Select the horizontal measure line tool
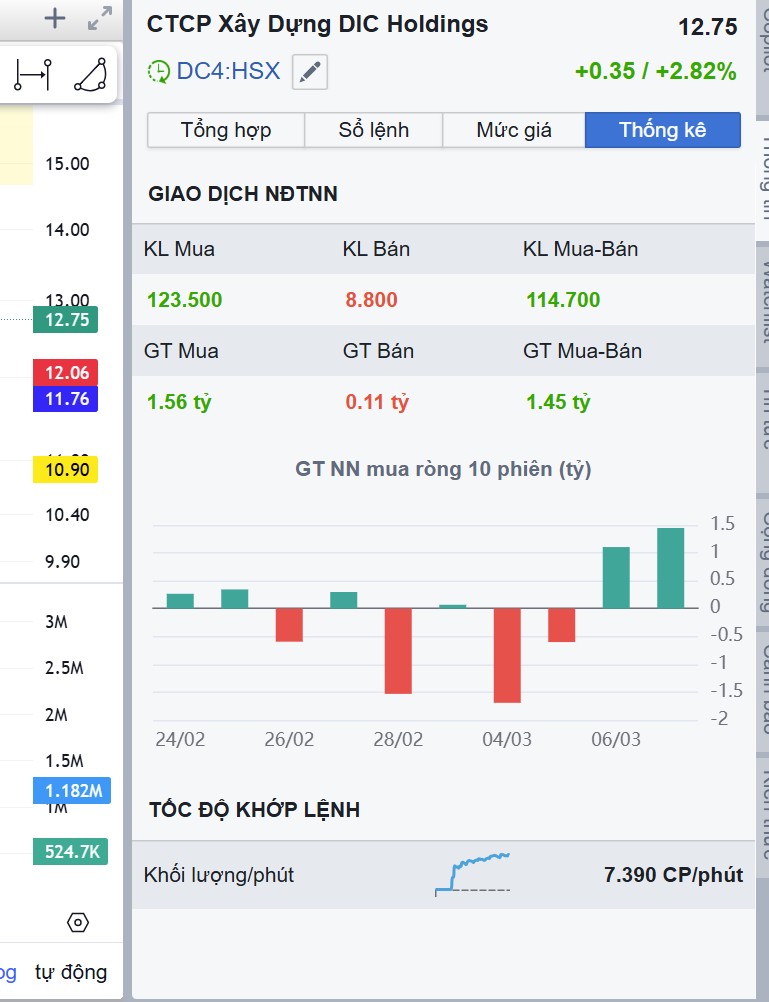This screenshot has width=769, height=1002. coord(33,74)
